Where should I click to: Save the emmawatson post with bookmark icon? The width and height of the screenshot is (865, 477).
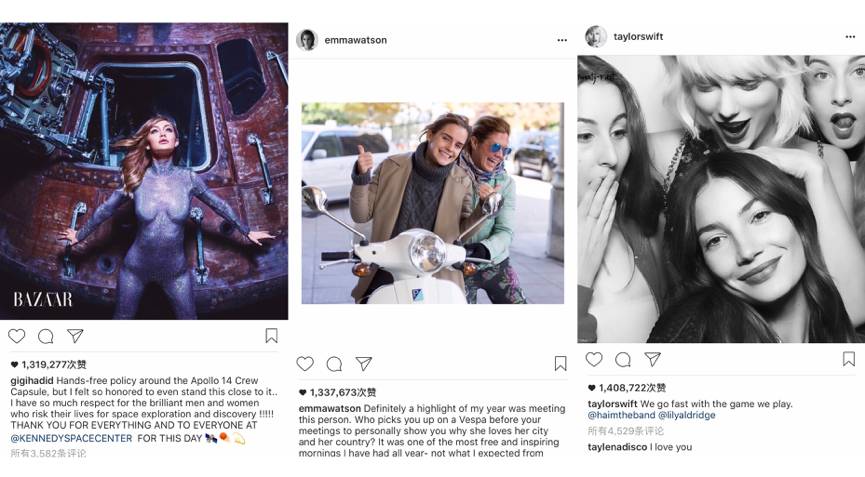pyautogui.click(x=560, y=364)
